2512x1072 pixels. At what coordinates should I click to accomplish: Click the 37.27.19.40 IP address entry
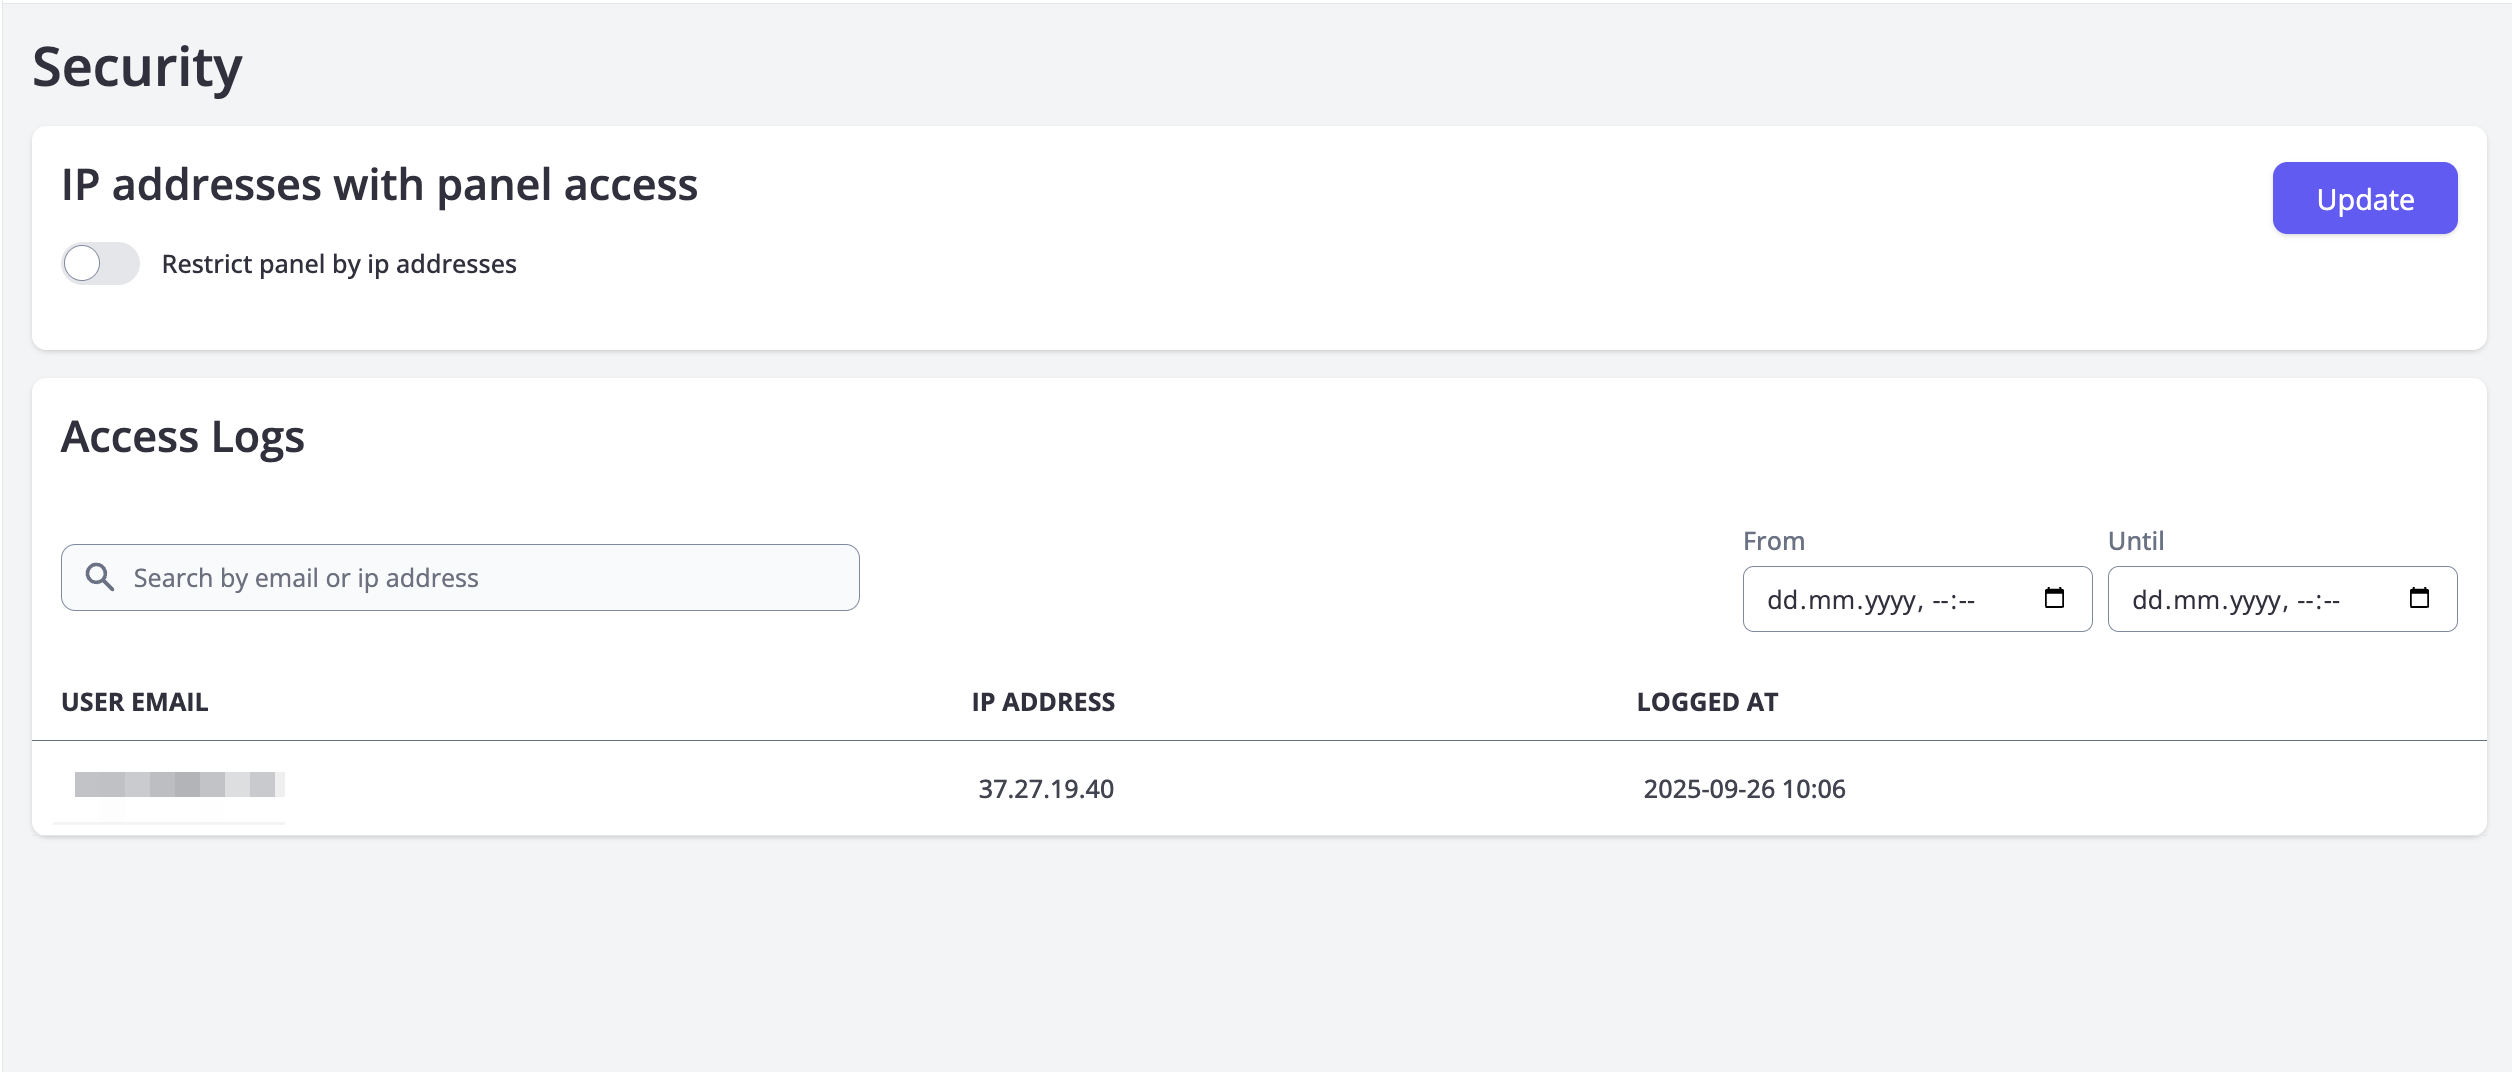click(x=1046, y=789)
